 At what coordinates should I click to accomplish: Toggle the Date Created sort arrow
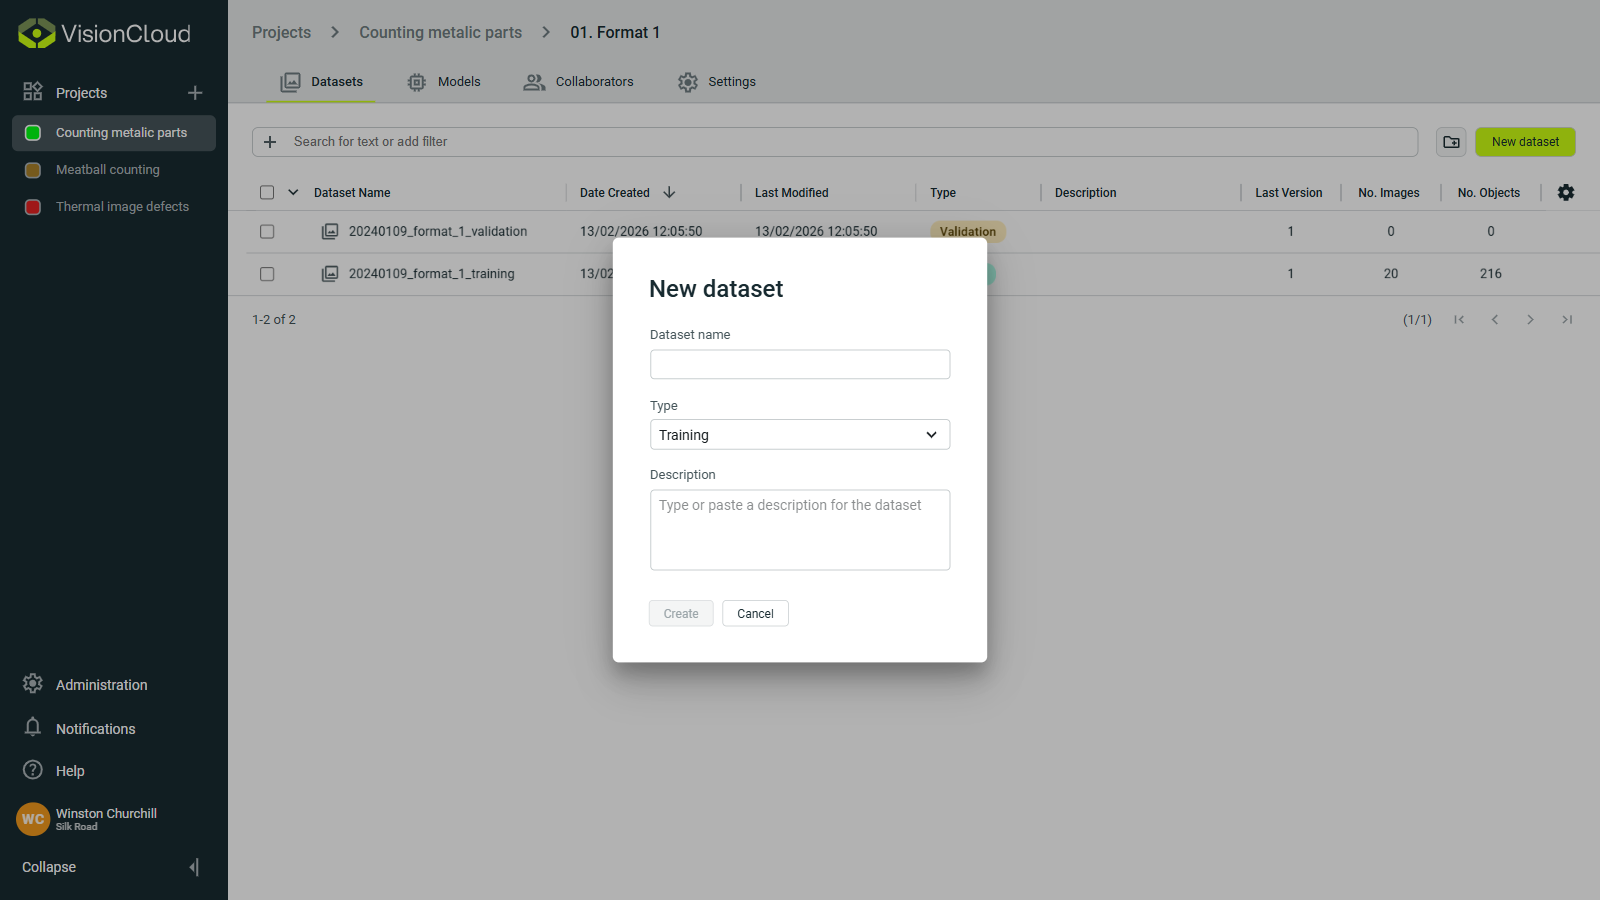click(x=668, y=192)
